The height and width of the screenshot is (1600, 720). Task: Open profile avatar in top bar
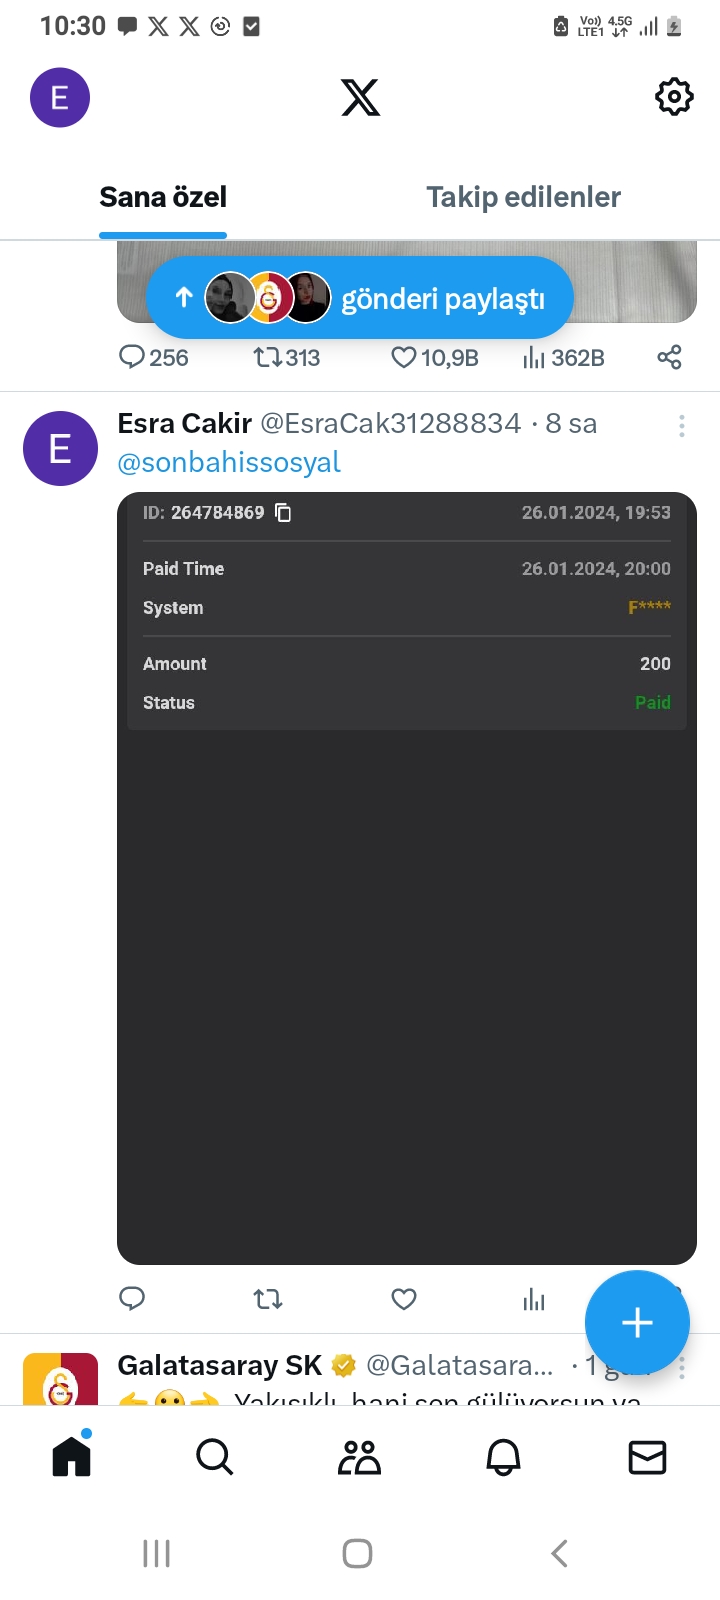click(x=60, y=98)
